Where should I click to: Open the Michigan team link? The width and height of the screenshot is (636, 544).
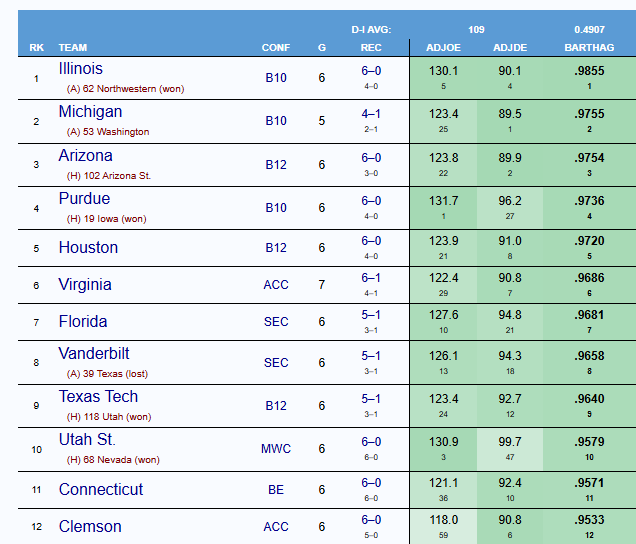pos(90,112)
